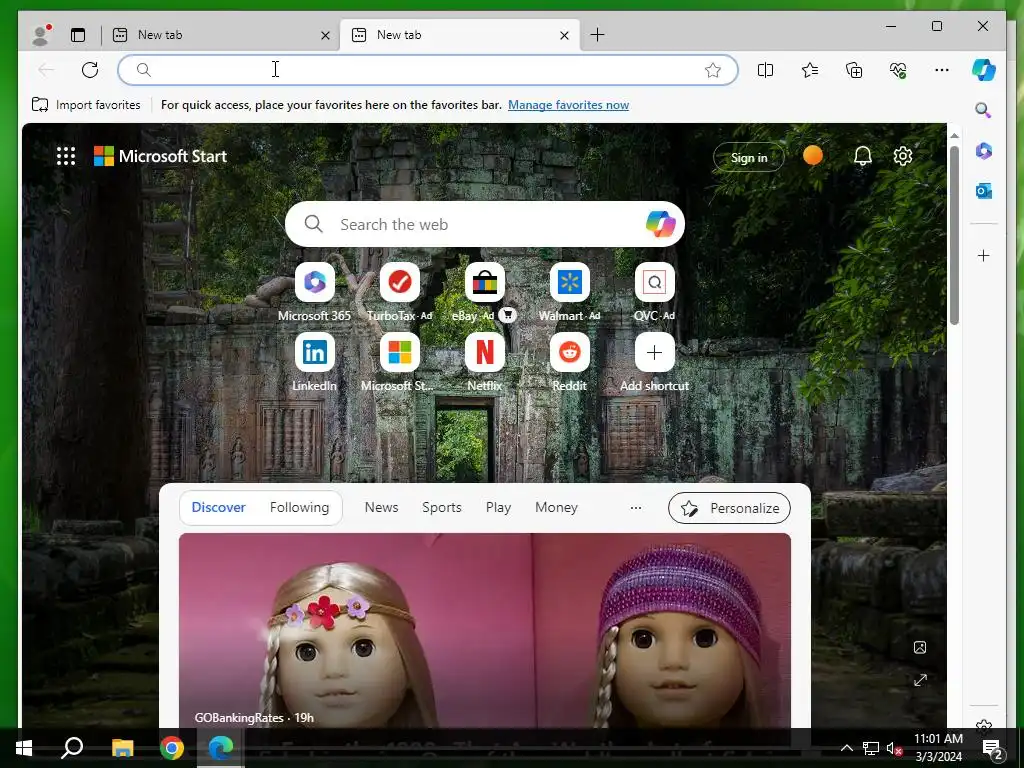1024x768 pixels.
Task: Open Settings and more ellipsis menu
Action: tap(942, 70)
